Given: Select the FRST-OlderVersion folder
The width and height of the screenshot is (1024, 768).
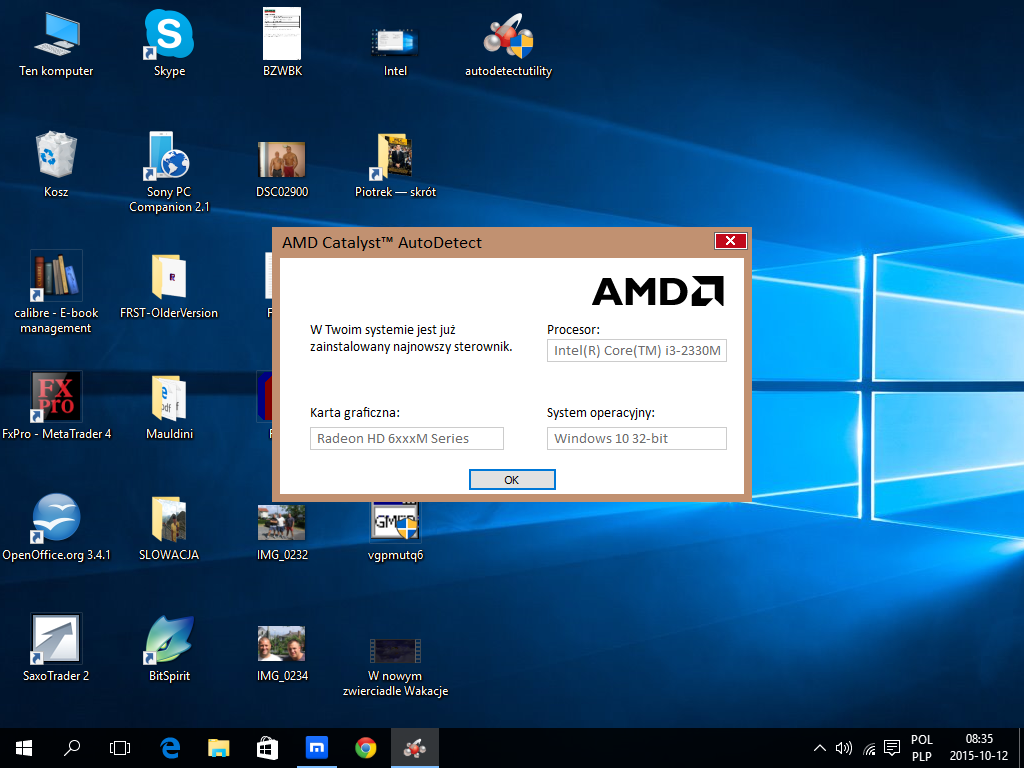Looking at the screenshot, I should point(169,286).
